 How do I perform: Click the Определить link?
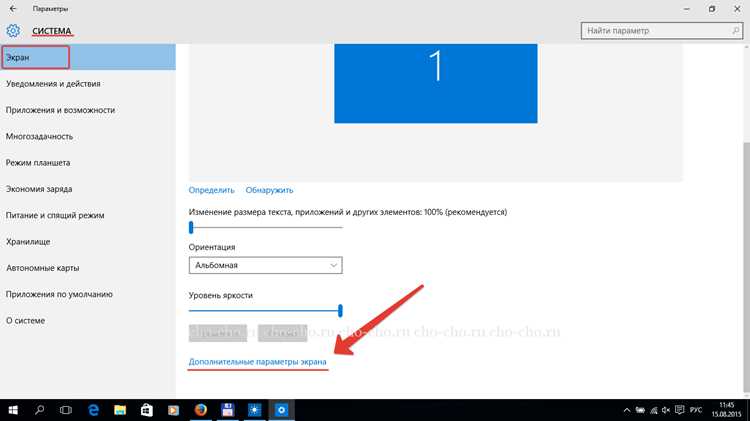click(211, 190)
